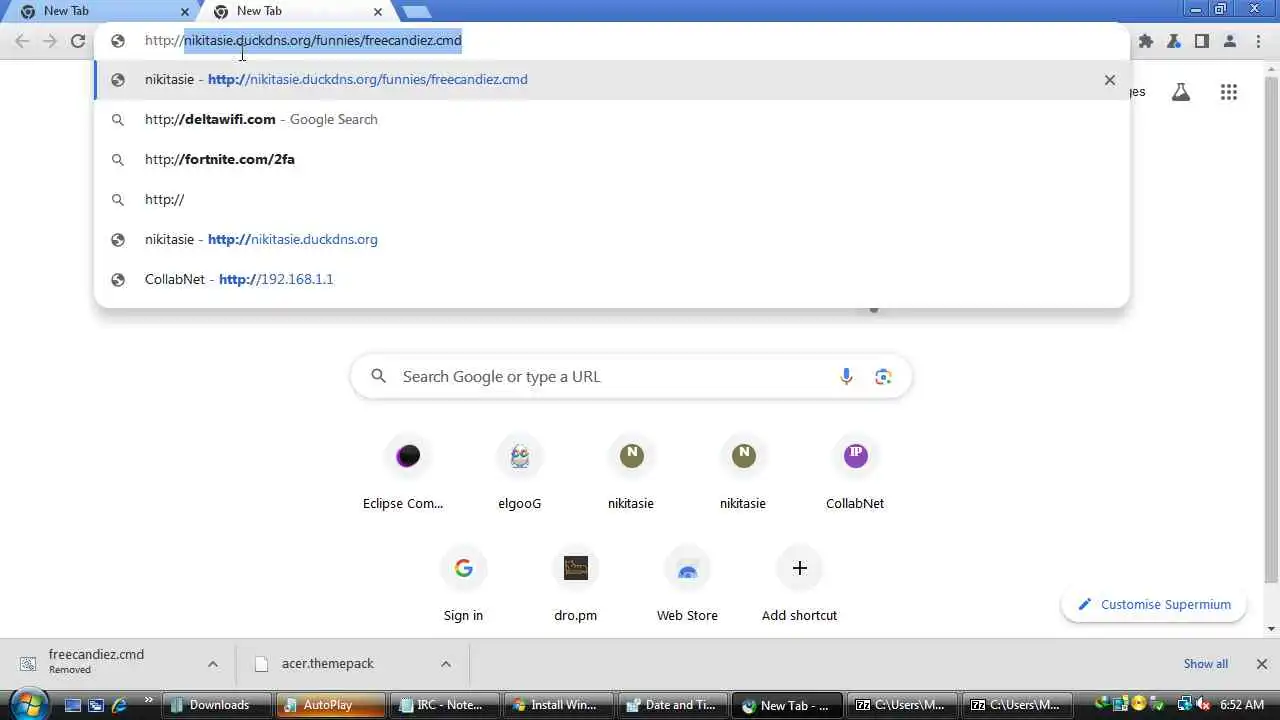
Task: Switch to Install Windows taskbar button
Action: (x=559, y=705)
